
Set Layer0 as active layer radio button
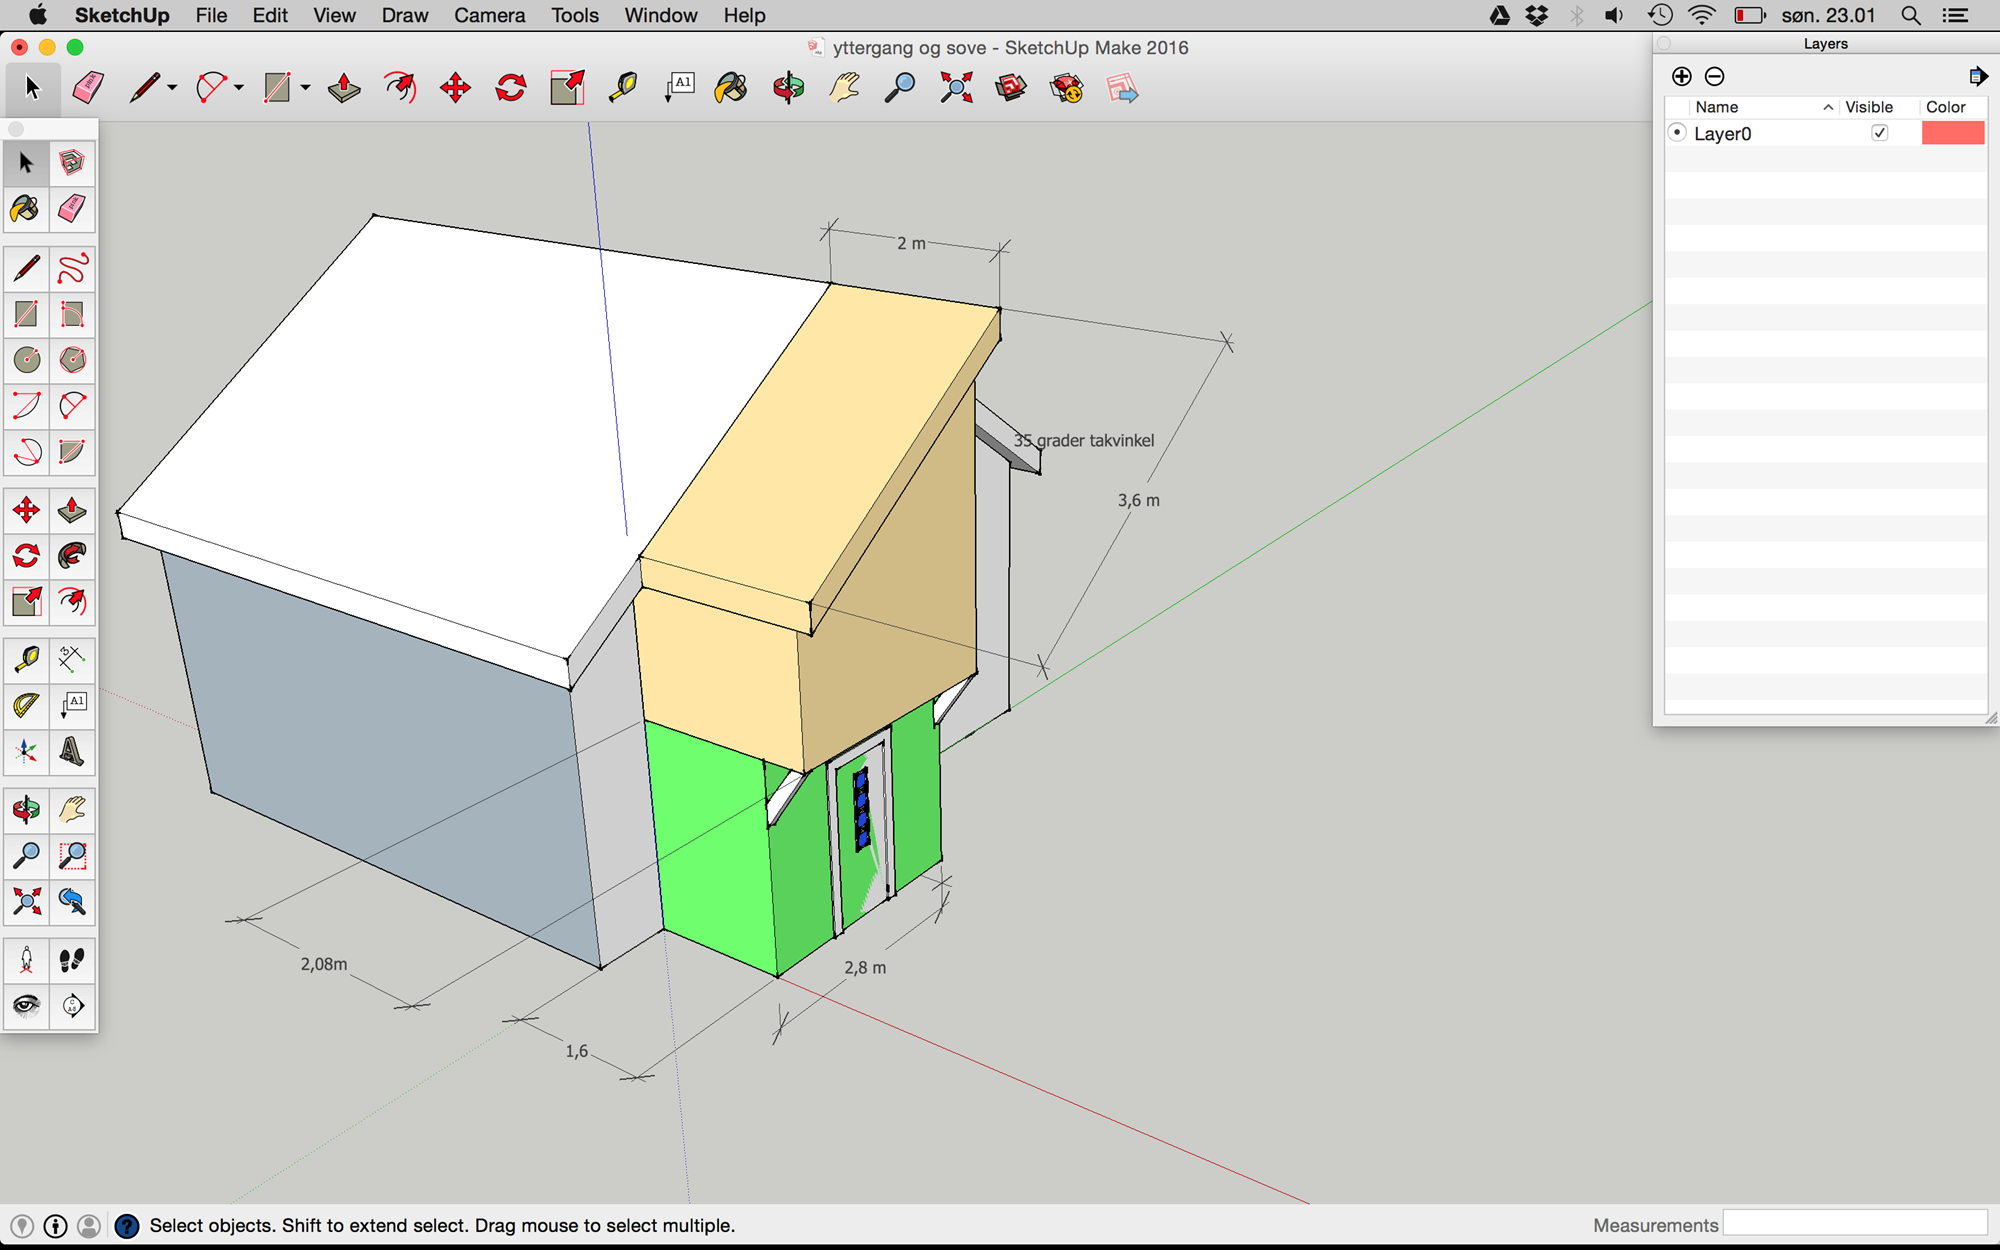click(x=1677, y=133)
